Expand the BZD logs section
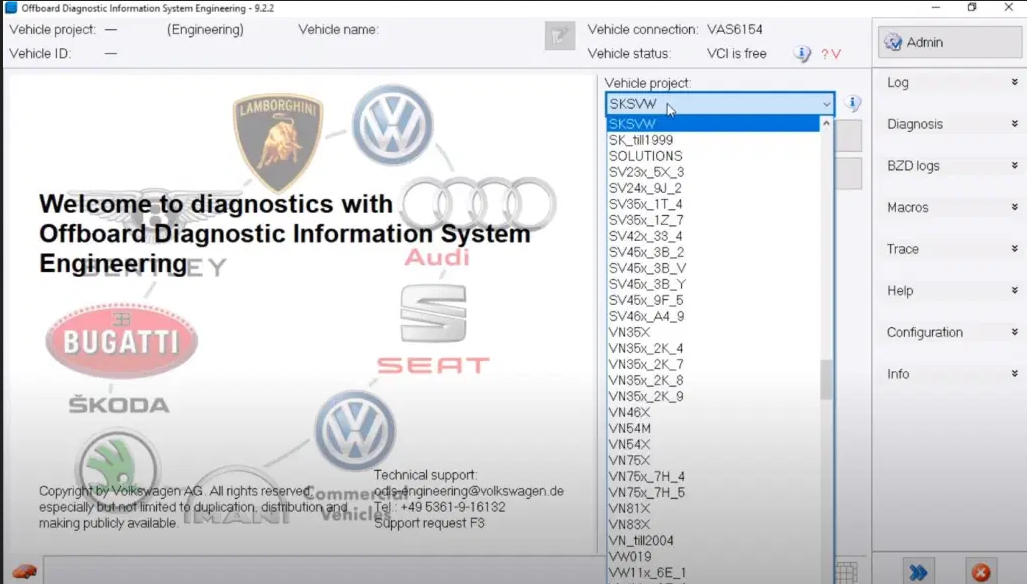1027x584 pixels. coord(951,166)
